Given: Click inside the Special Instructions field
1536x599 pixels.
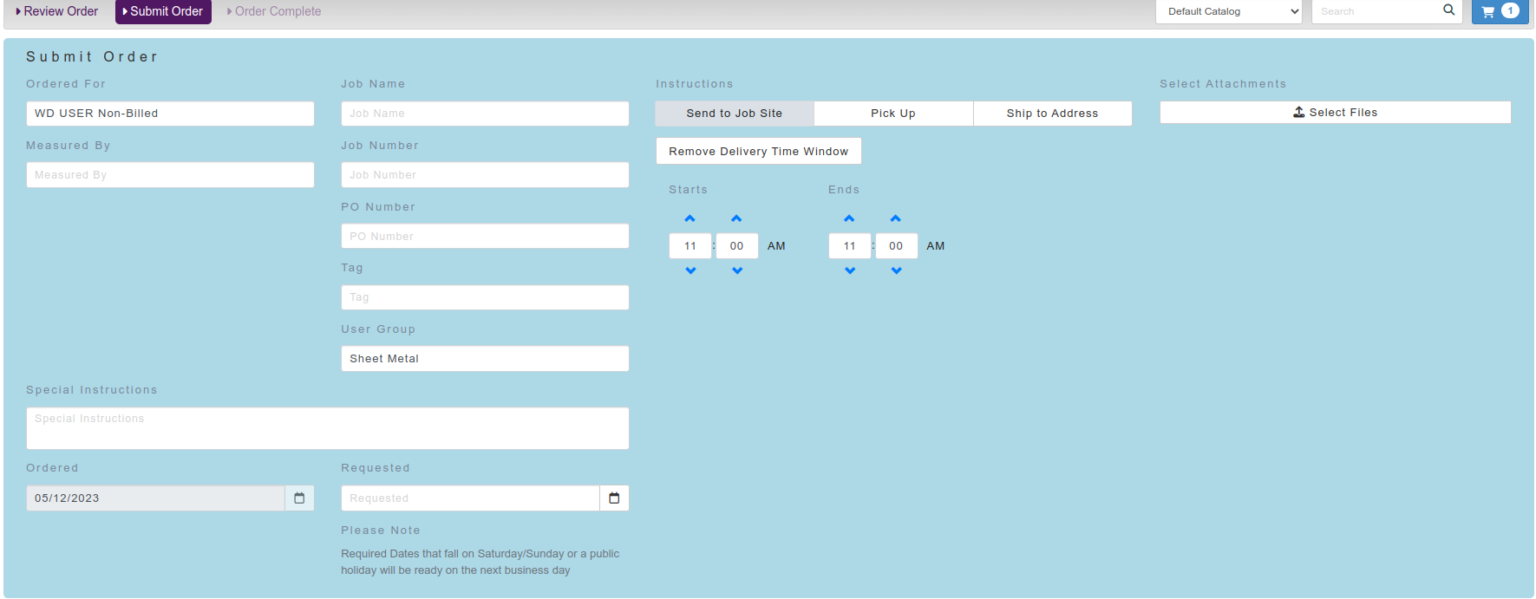Looking at the screenshot, I should tap(327, 427).
